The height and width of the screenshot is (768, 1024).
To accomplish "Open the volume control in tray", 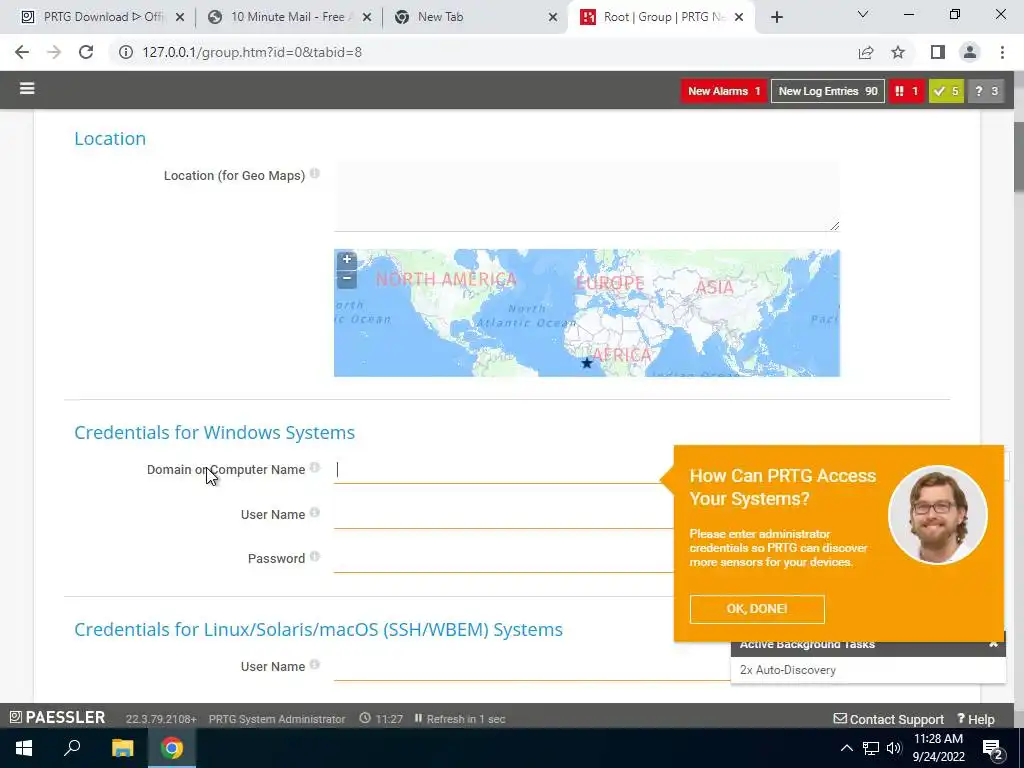I will tap(894, 748).
